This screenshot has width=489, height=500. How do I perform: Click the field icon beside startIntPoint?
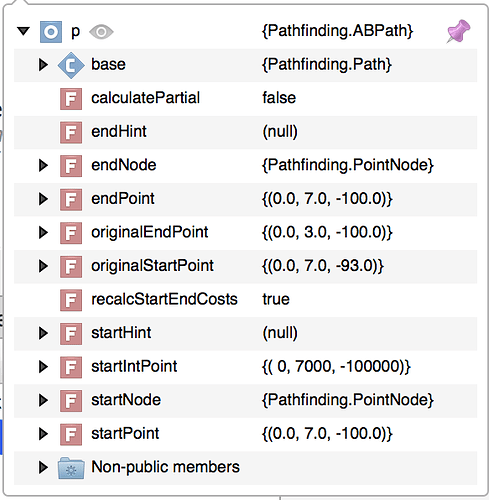click(71, 367)
